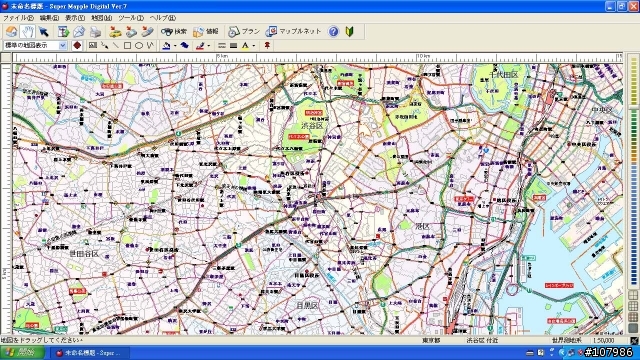This screenshot has width=640, height=360.
Task: Click the 検索 search button
Action: [173, 31]
